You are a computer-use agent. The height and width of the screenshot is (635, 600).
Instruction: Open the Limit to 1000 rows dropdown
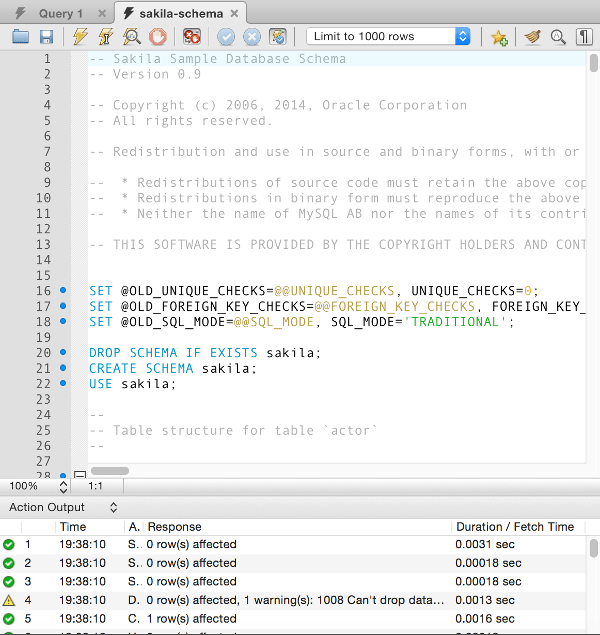pyautogui.click(x=388, y=36)
